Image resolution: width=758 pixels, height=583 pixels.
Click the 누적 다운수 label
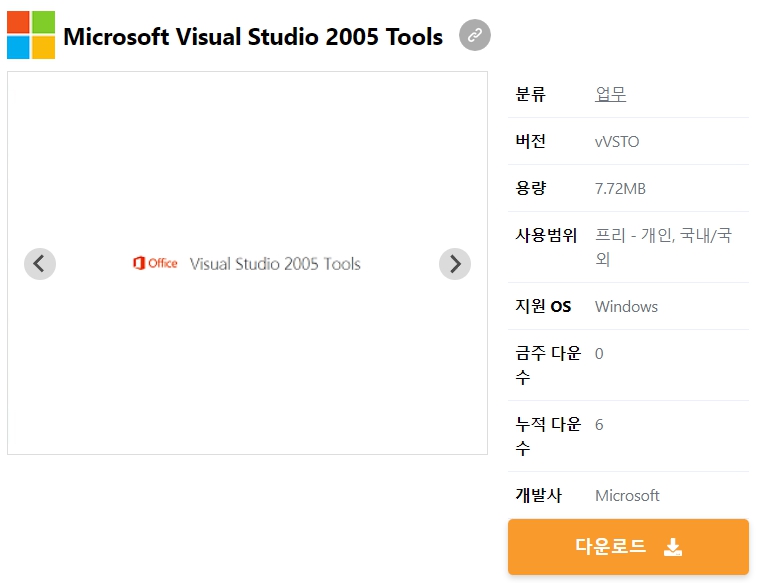pos(548,436)
